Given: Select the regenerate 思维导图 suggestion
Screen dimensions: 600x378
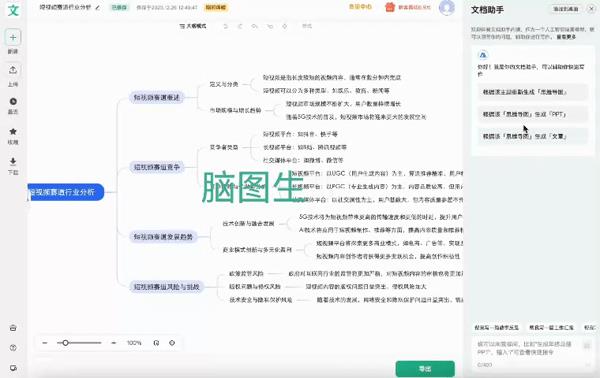Looking at the screenshot, I should [x=532, y=92].
